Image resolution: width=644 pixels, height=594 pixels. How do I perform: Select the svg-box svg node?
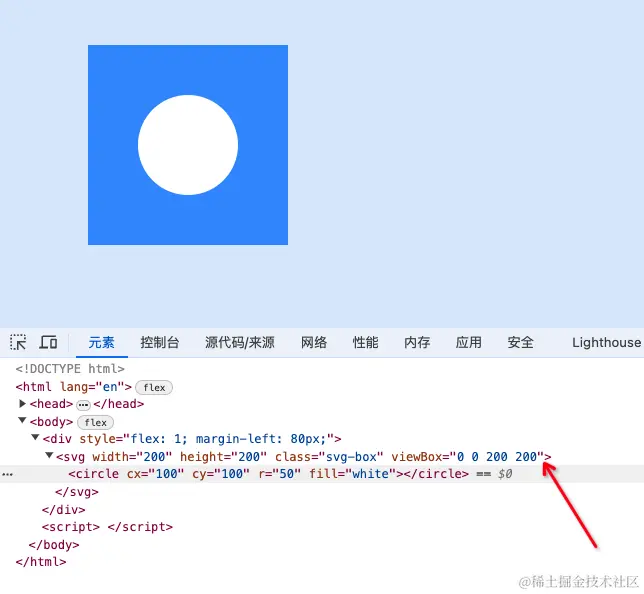(x=304, y=456)
